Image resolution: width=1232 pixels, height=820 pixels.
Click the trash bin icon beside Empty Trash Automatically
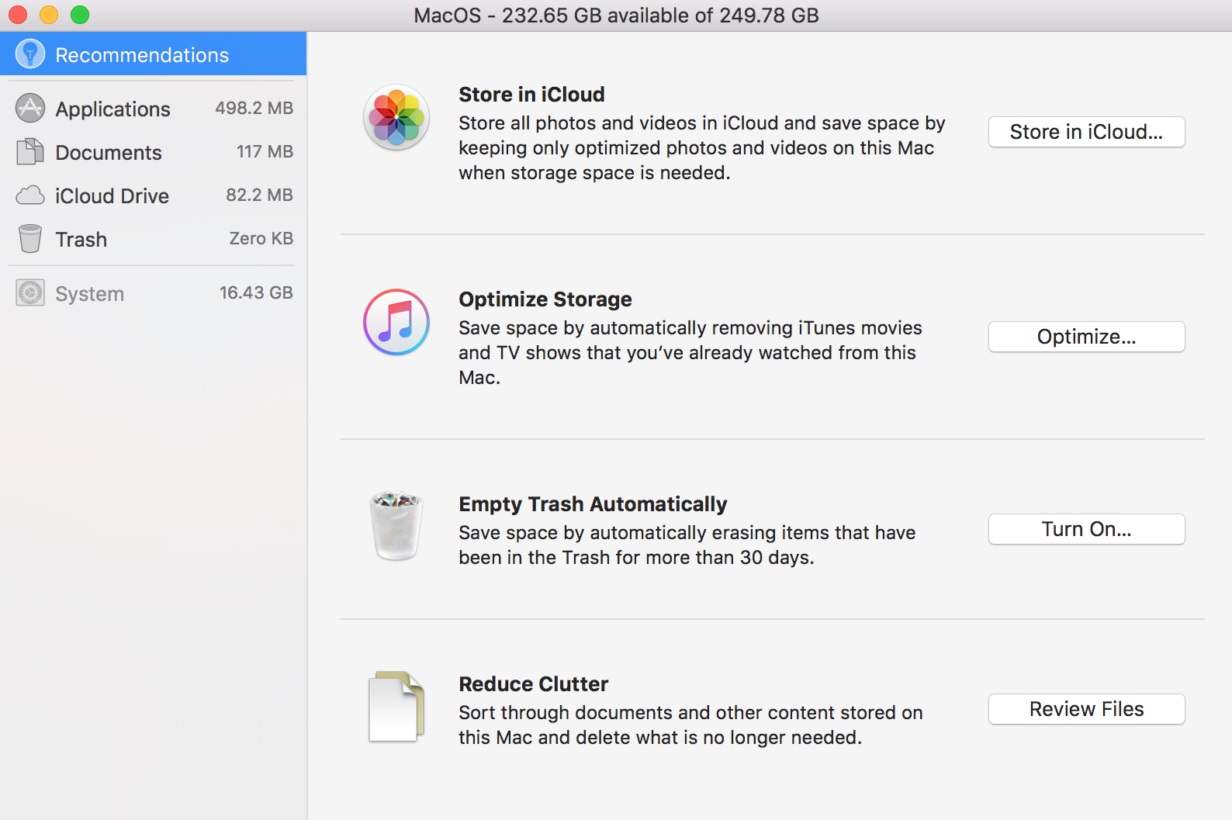tap(397, 525)
